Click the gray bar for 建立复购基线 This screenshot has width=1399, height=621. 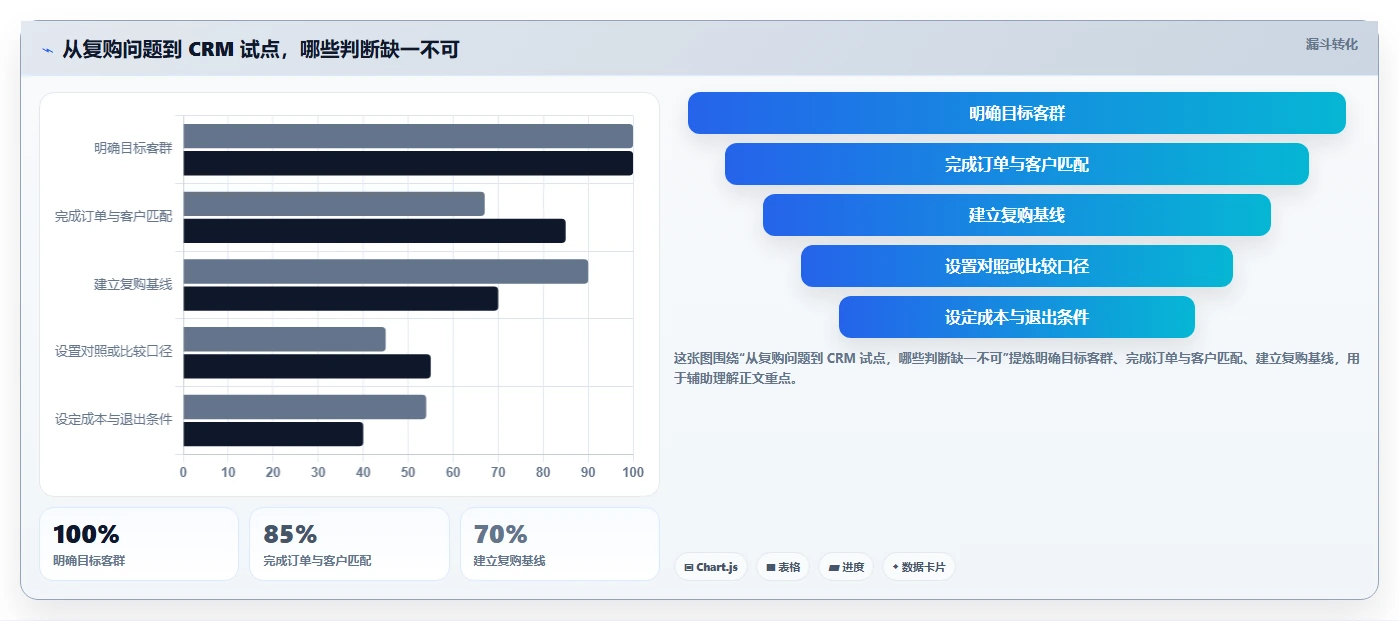click(385, 272)
